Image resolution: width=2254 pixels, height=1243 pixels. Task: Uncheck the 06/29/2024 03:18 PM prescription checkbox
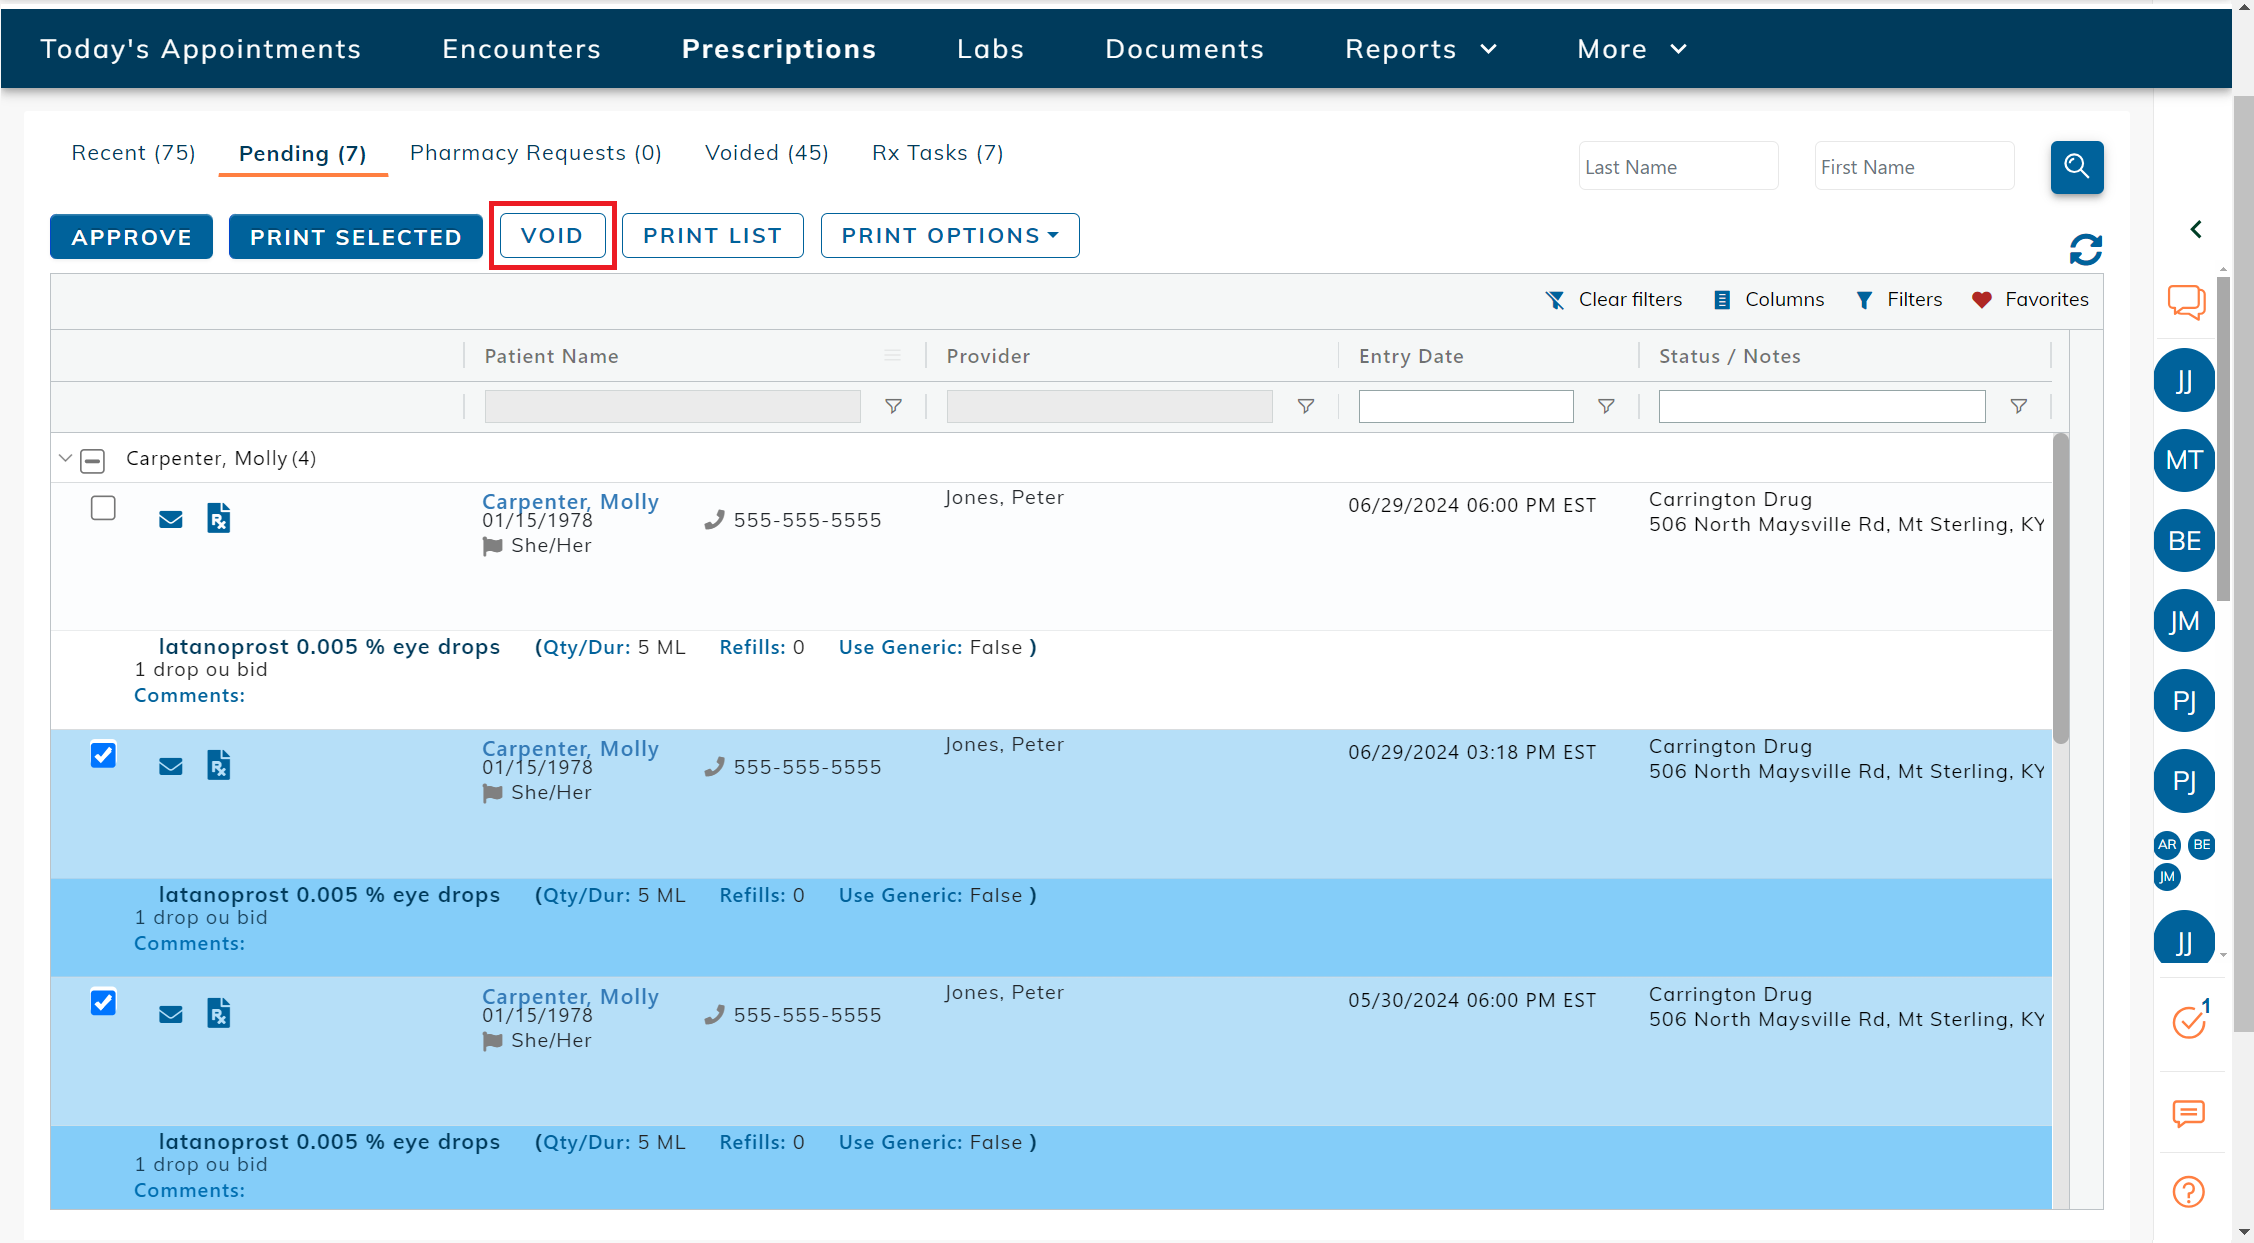103,755
